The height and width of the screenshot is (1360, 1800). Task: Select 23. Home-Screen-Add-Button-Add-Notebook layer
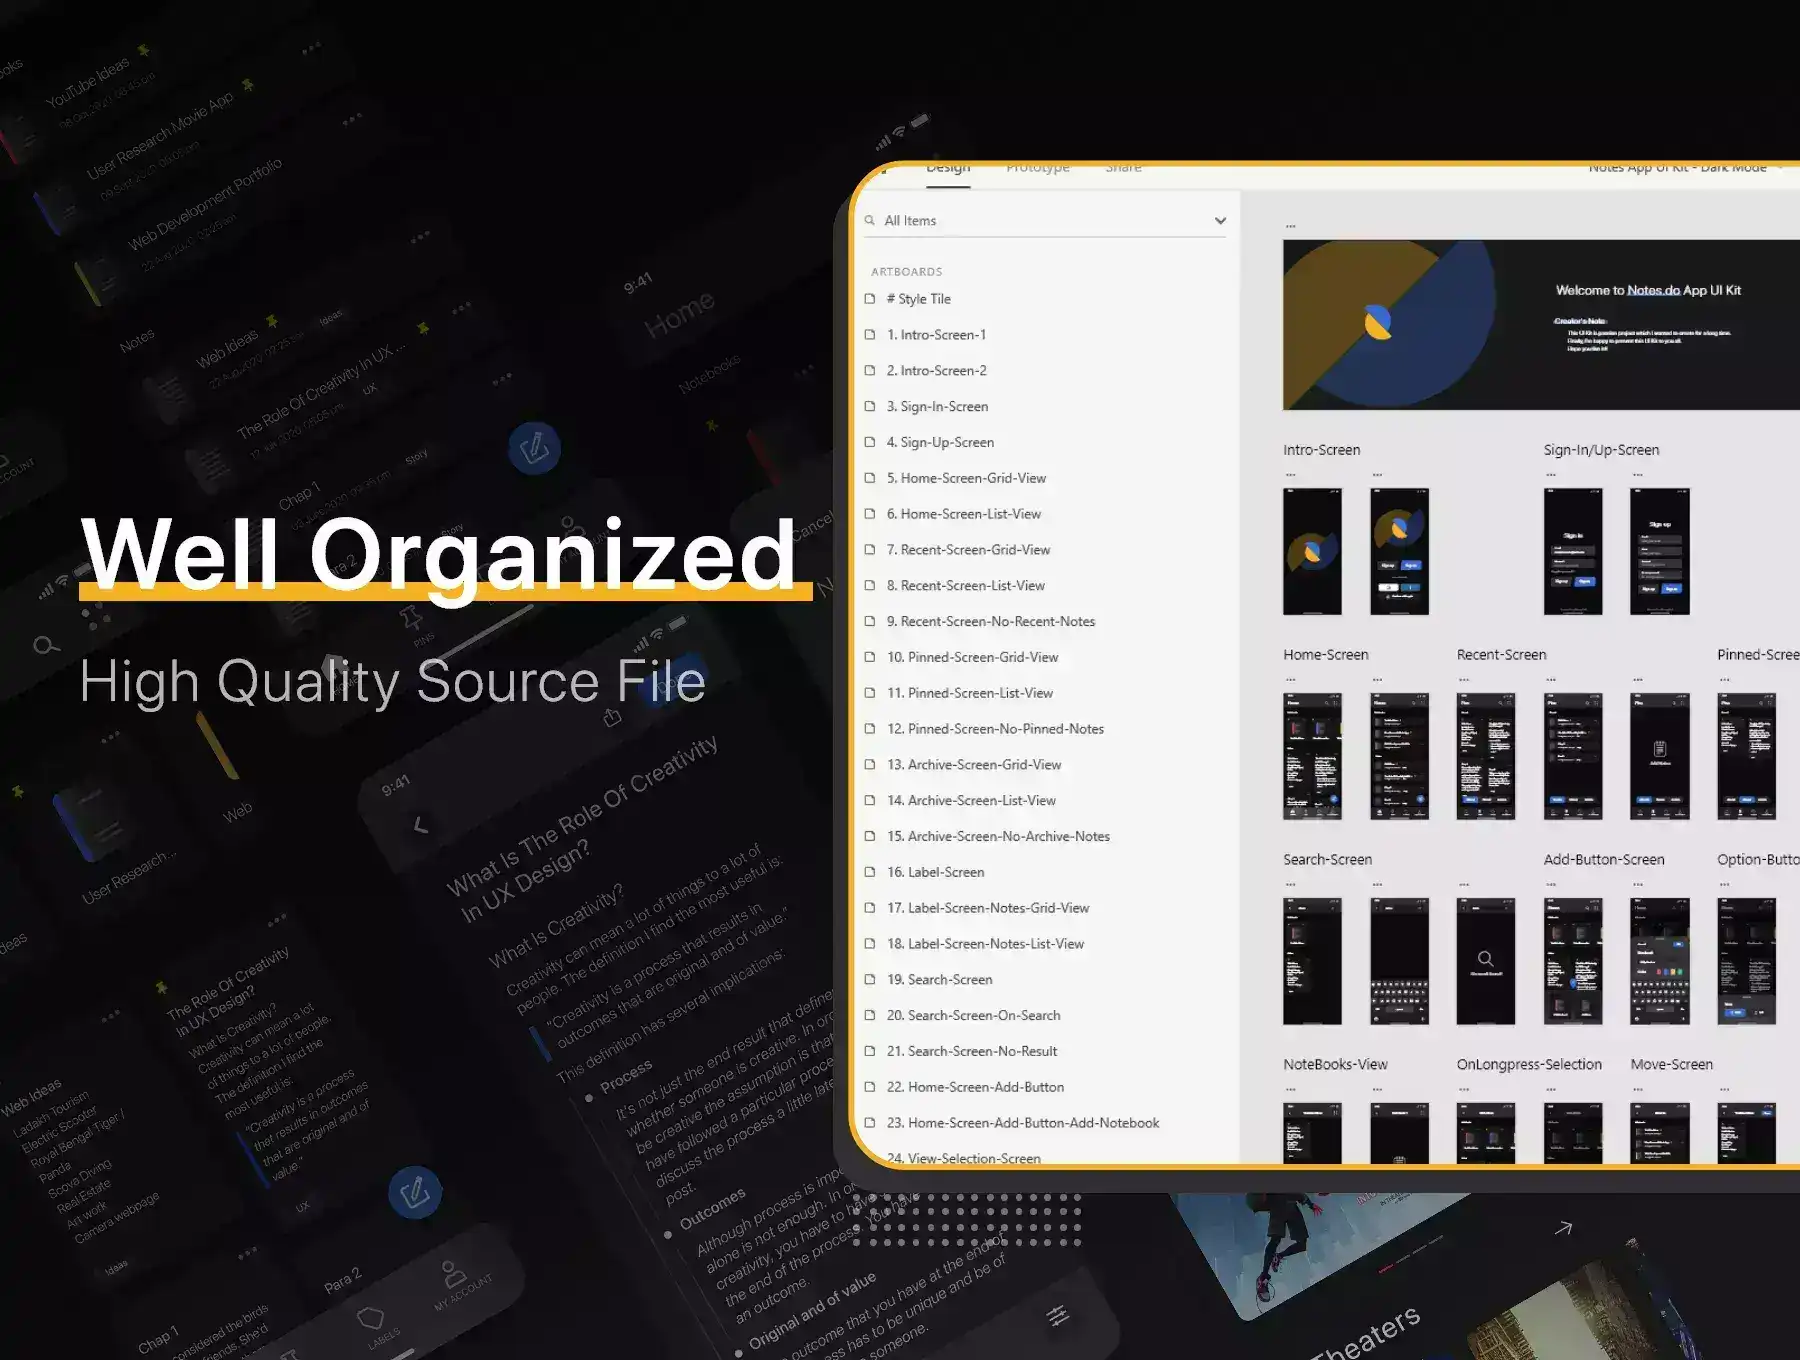pos(1022,1123)
